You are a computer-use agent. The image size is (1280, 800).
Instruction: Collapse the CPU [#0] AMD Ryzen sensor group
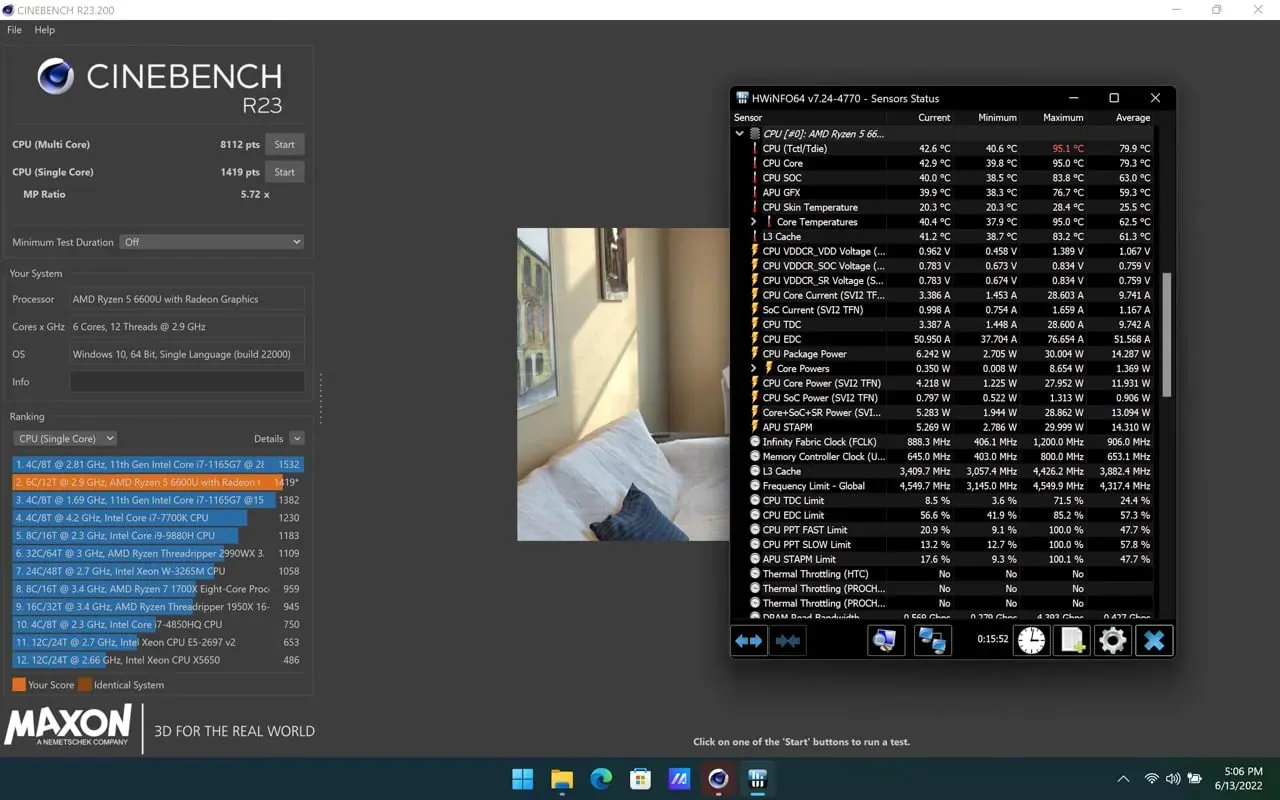740,133
